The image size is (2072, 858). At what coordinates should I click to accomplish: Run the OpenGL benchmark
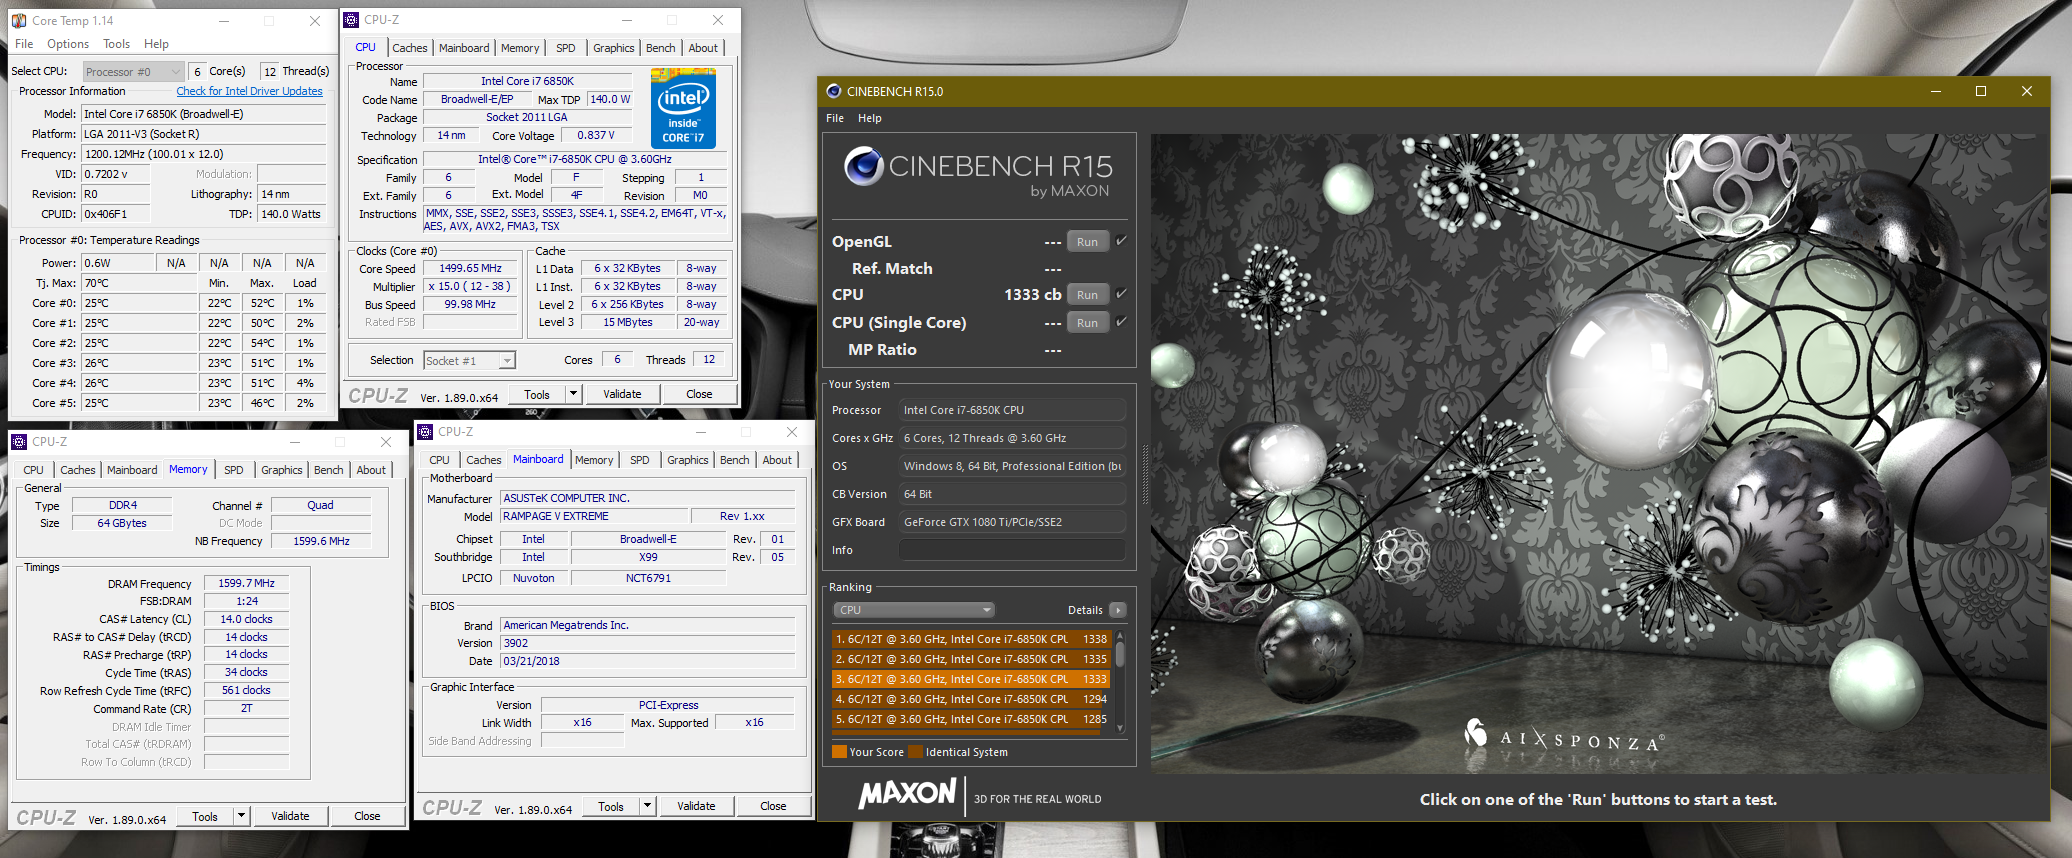point(1088,242)
